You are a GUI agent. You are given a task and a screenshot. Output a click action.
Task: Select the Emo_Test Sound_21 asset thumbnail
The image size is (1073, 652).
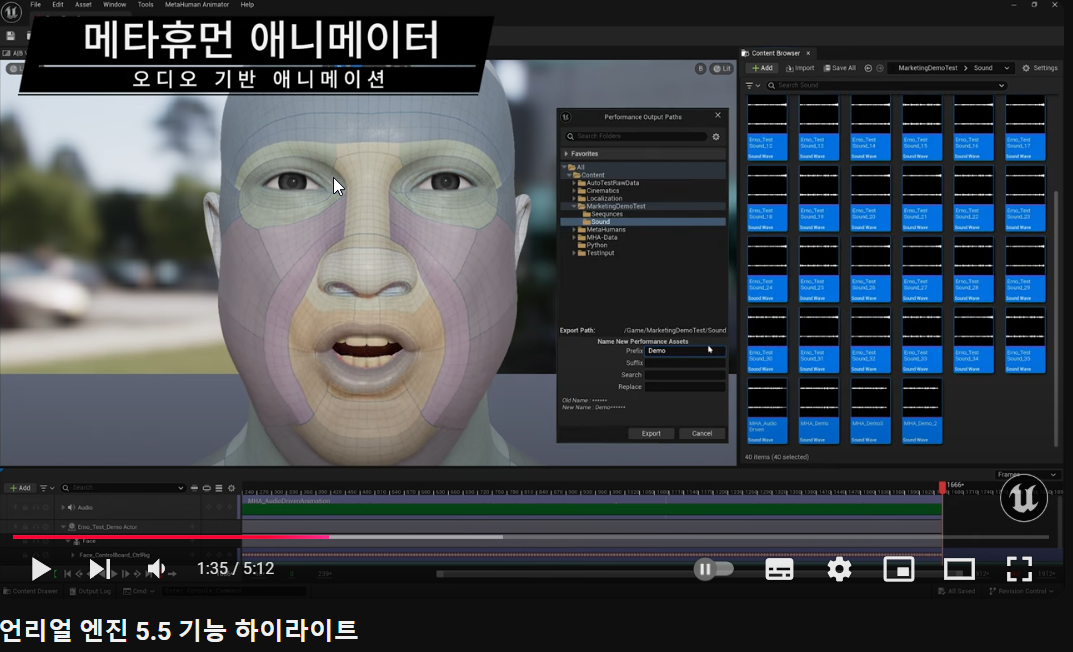click(x=922, y=199)
